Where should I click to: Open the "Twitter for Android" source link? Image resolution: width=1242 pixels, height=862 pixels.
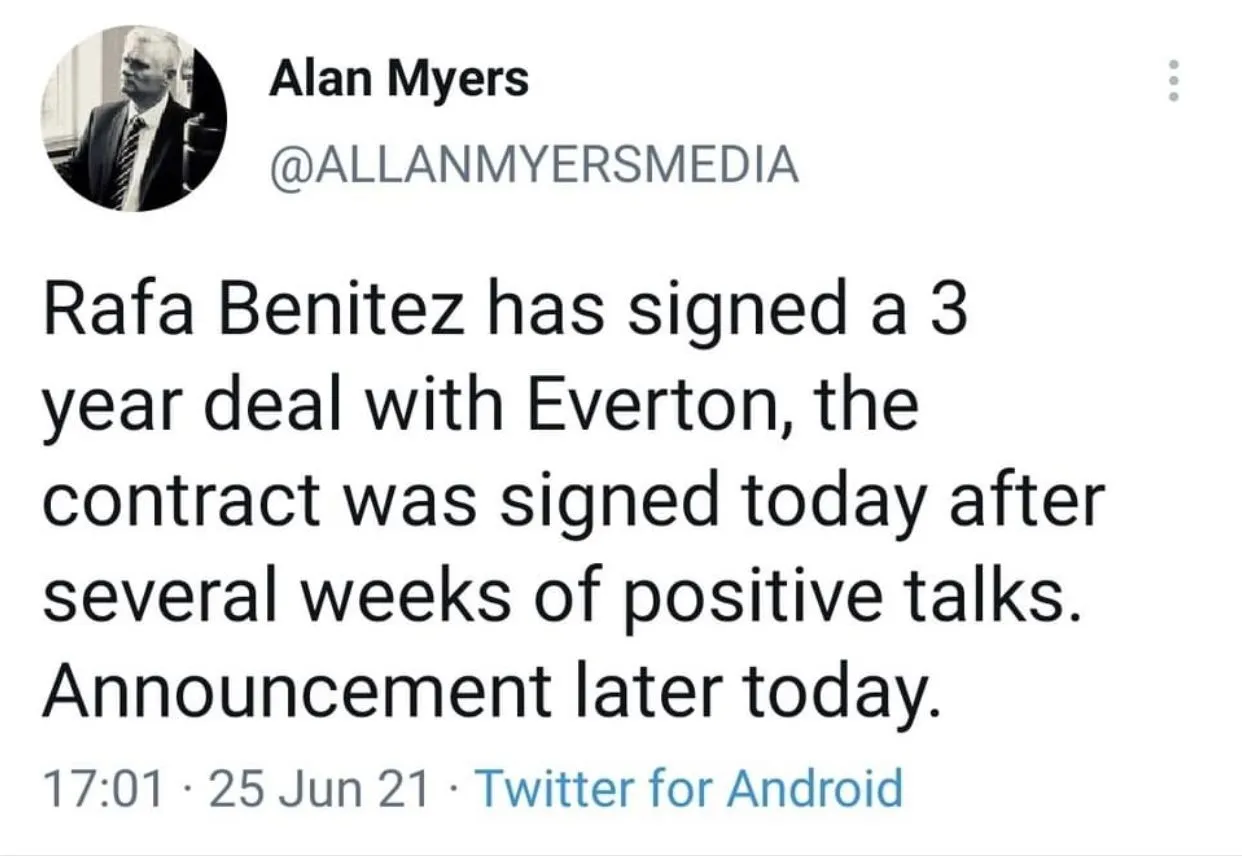pyautogui.click(x=691, y=787)
